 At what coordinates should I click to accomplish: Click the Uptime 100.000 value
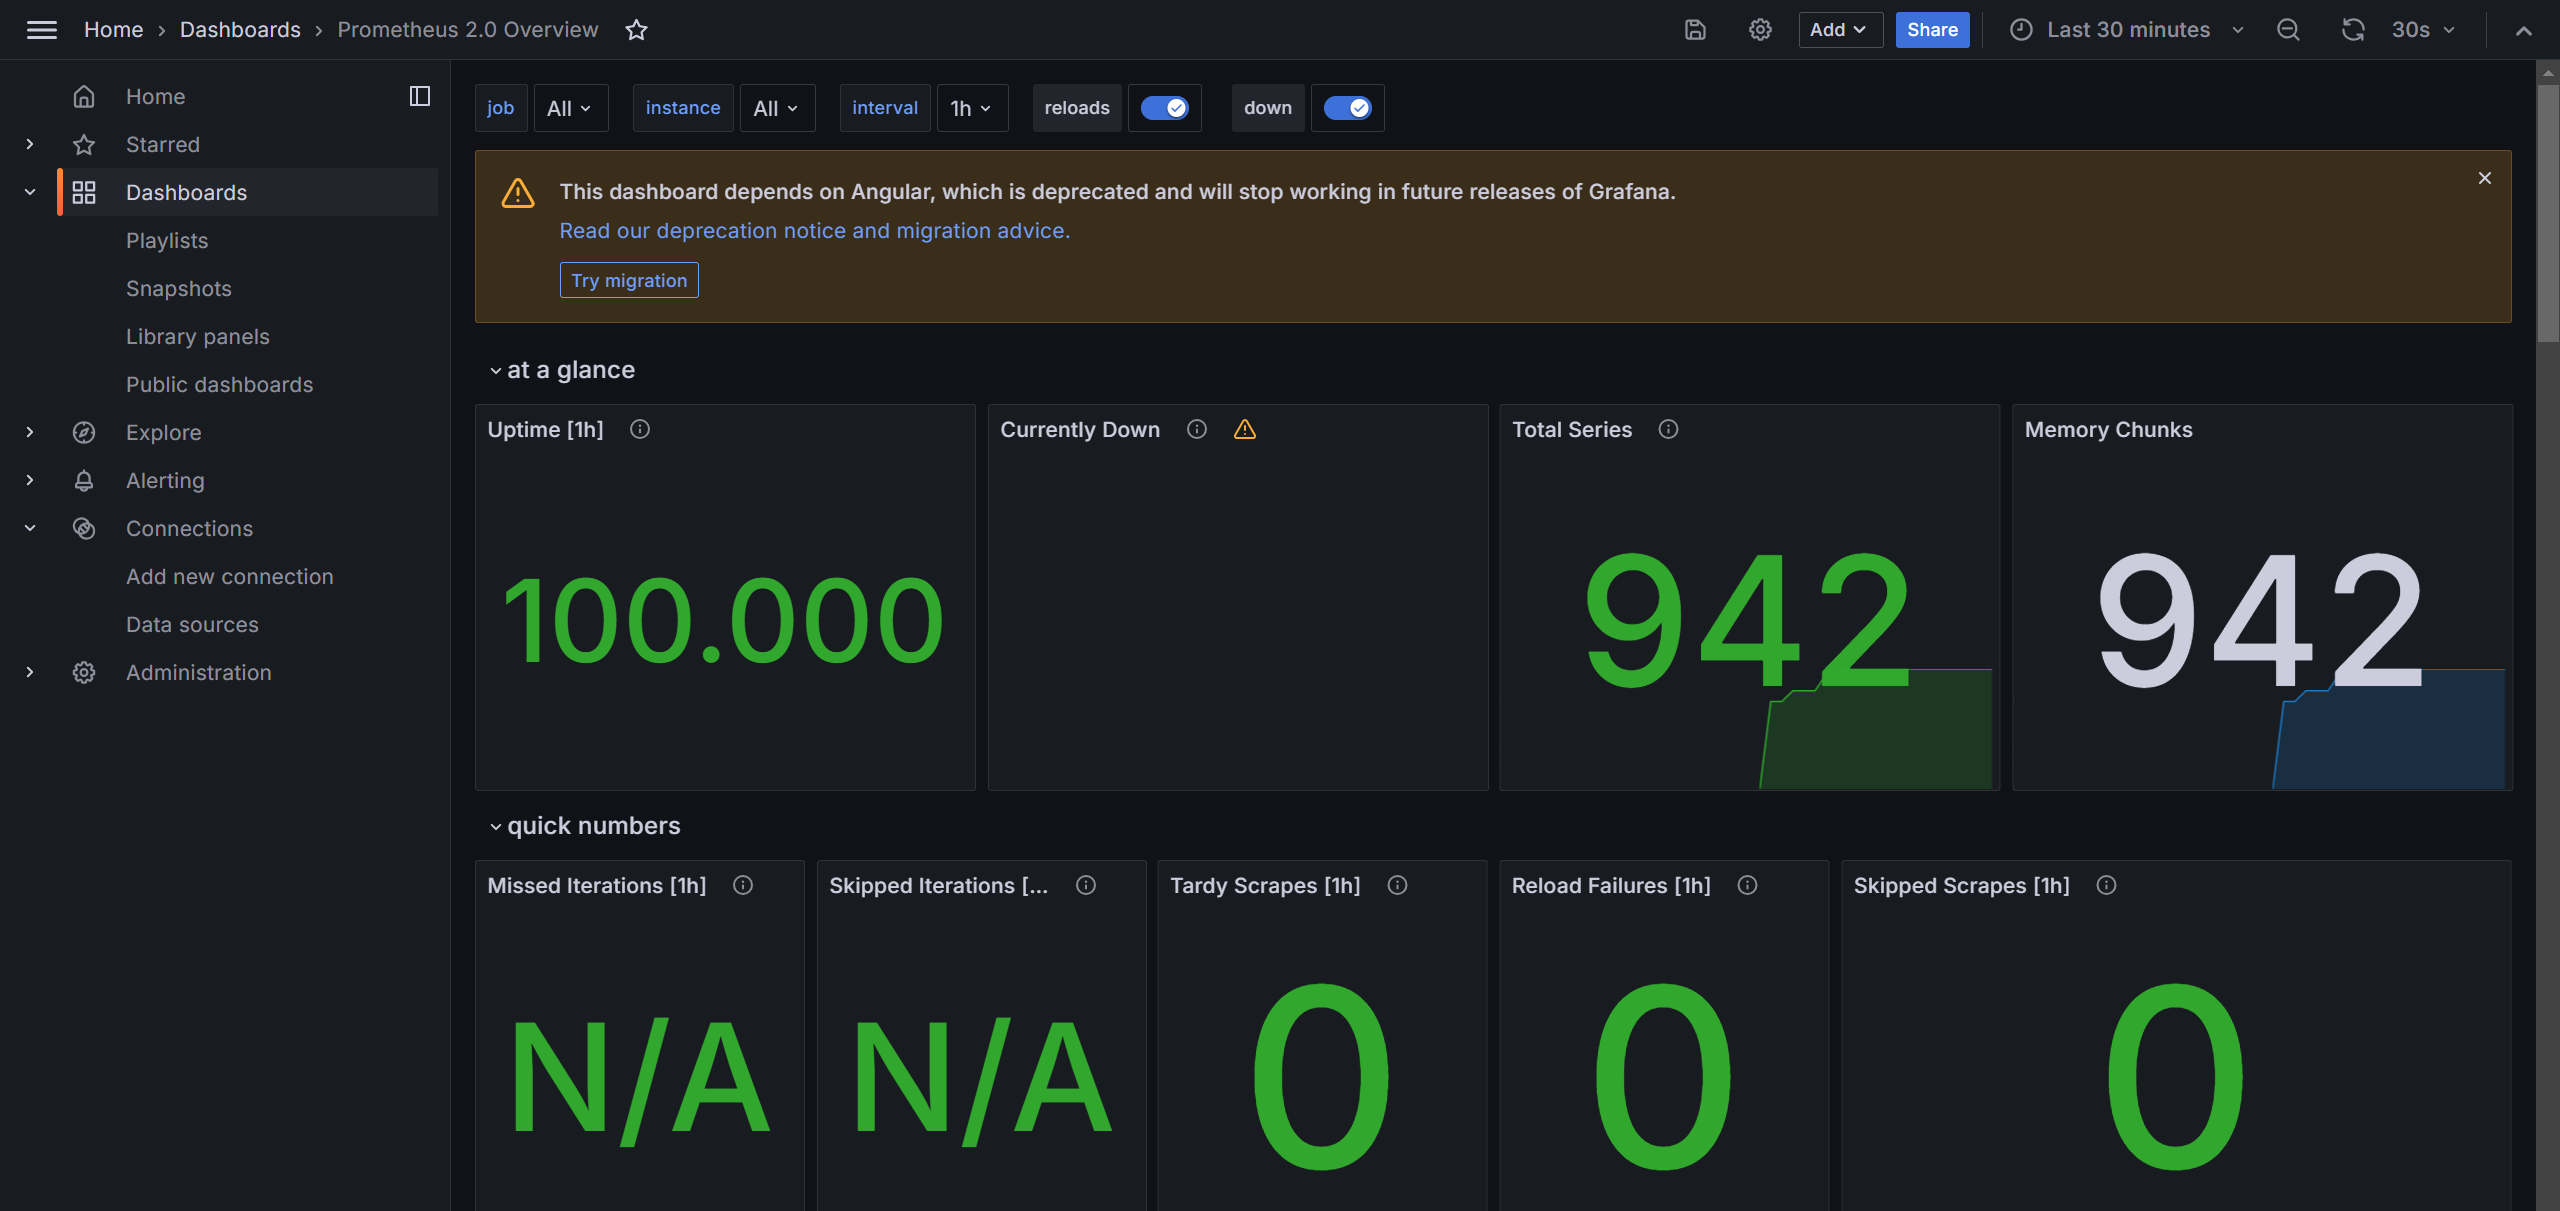(725, 621)
